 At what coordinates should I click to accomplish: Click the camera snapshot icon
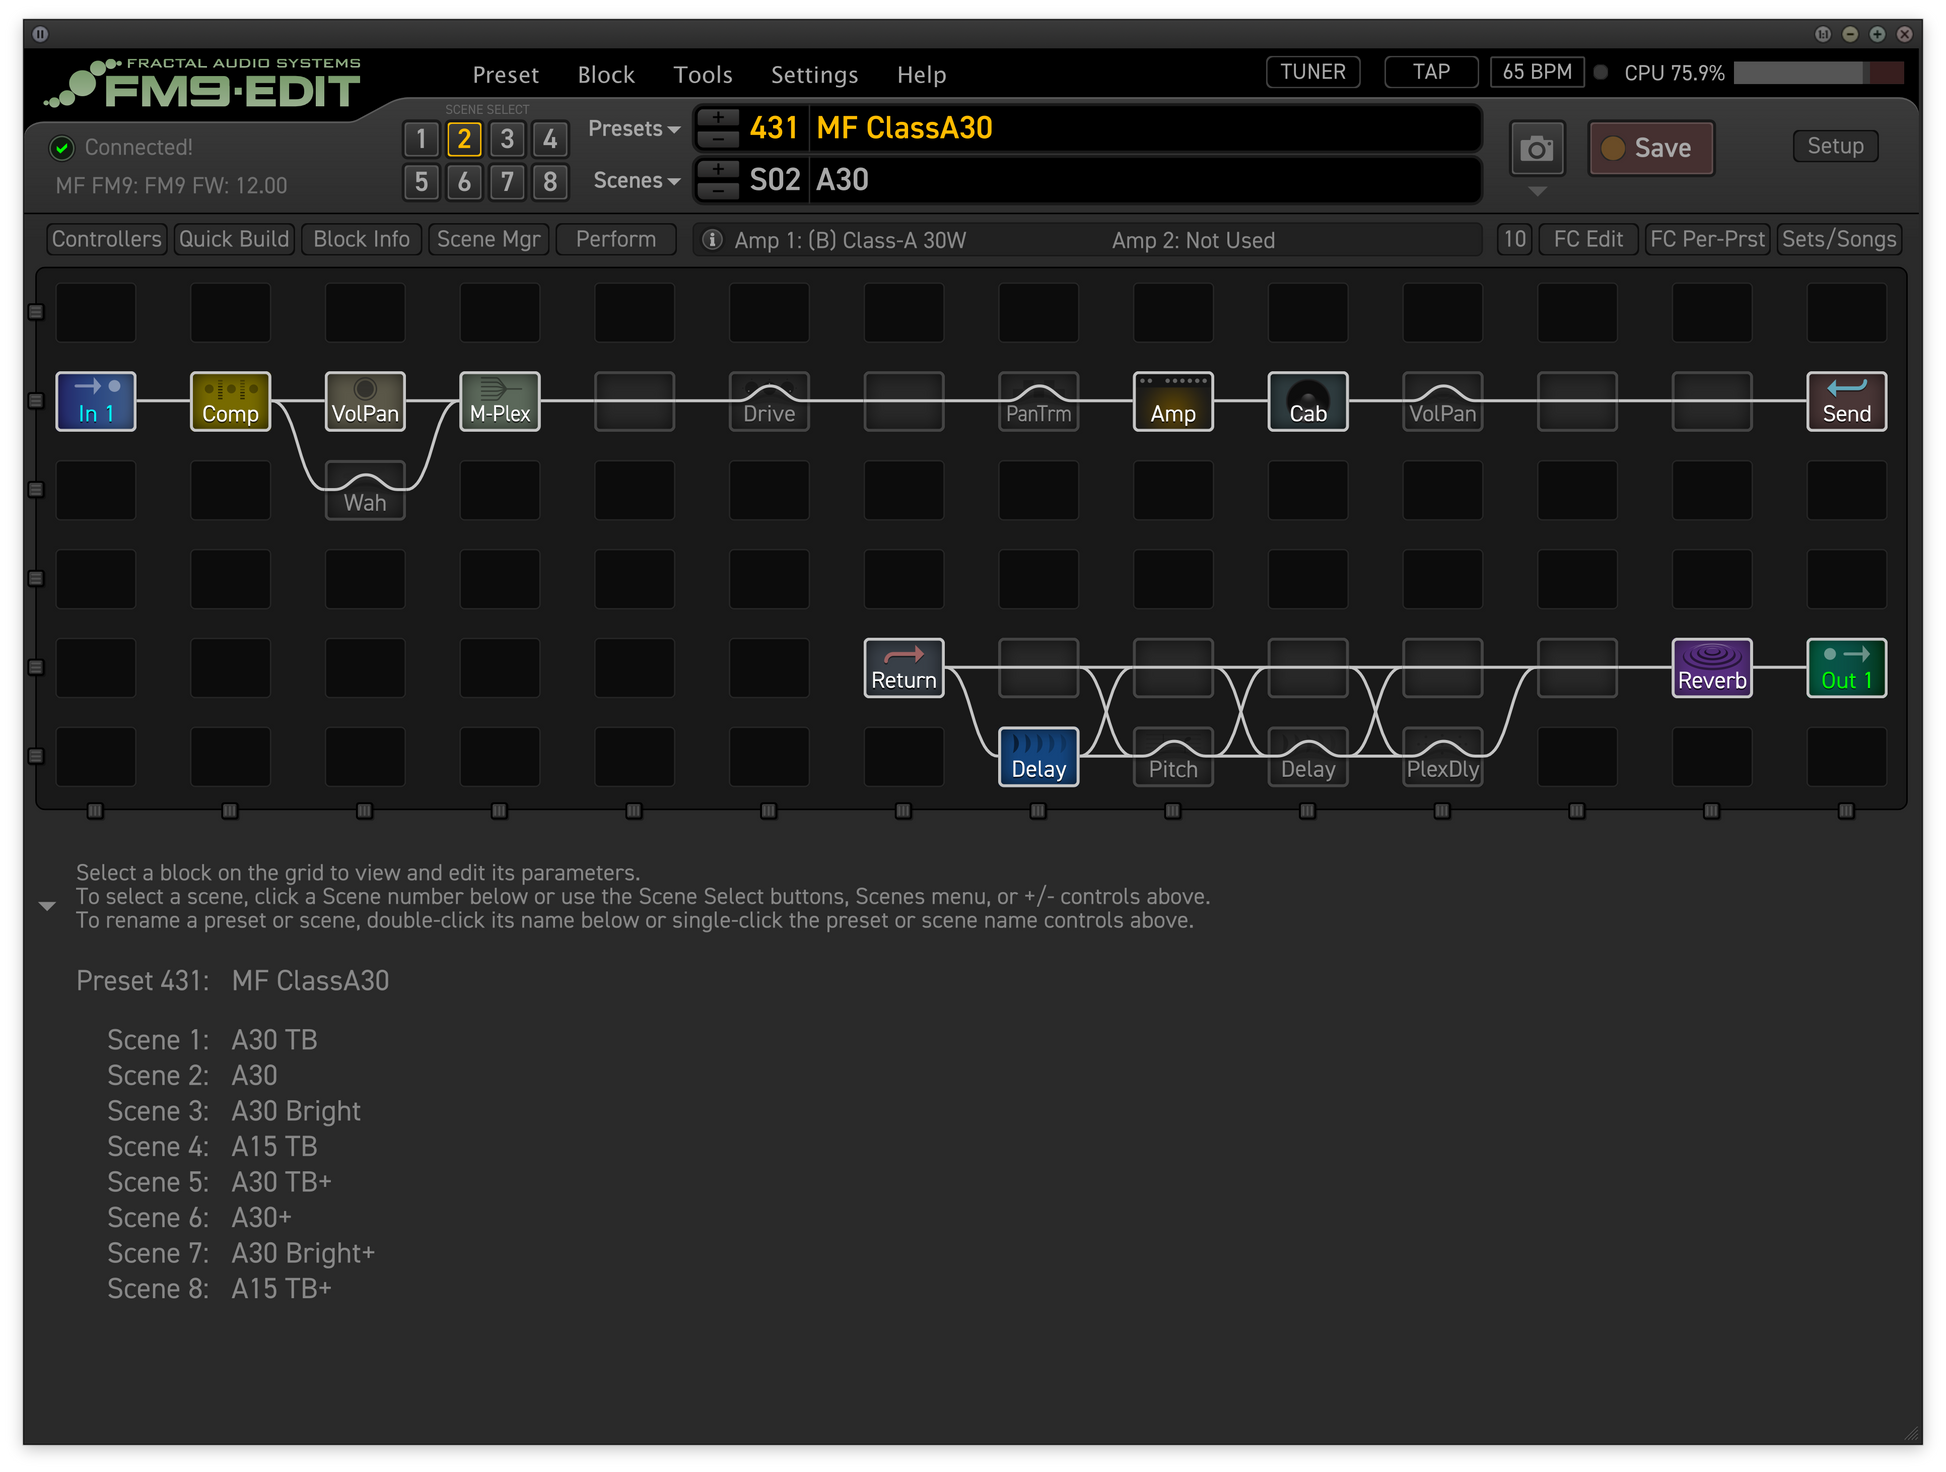(x=1537, y=149)
